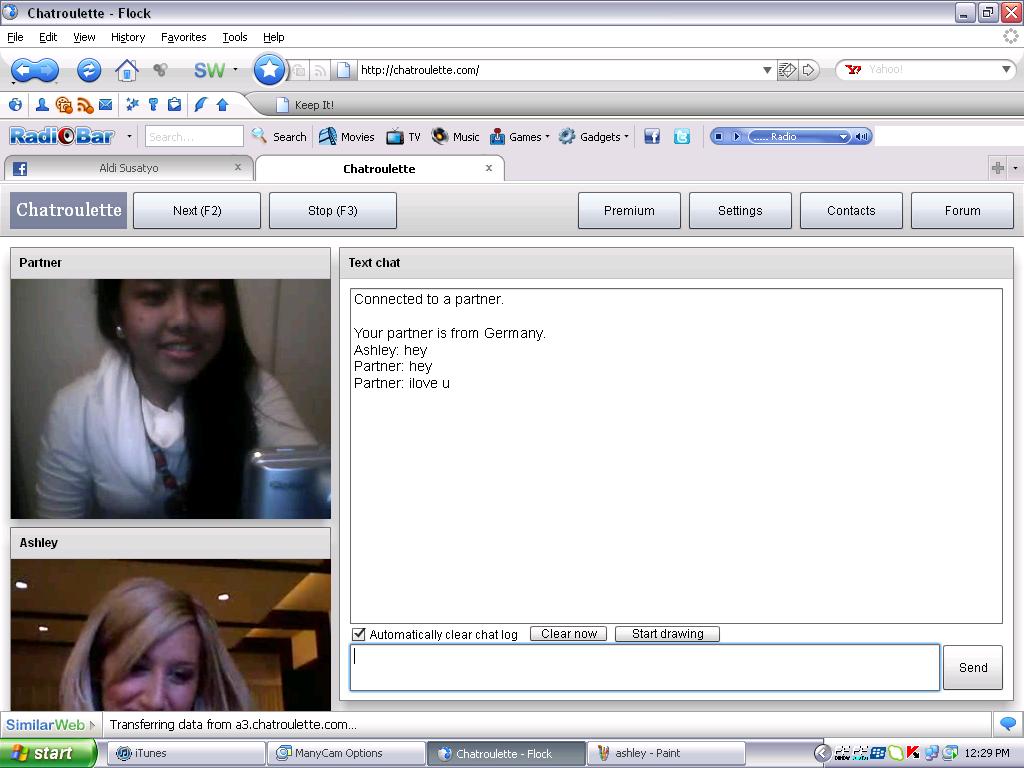Click the Twitter icon in RadioBar

click(x=682, y=136)
